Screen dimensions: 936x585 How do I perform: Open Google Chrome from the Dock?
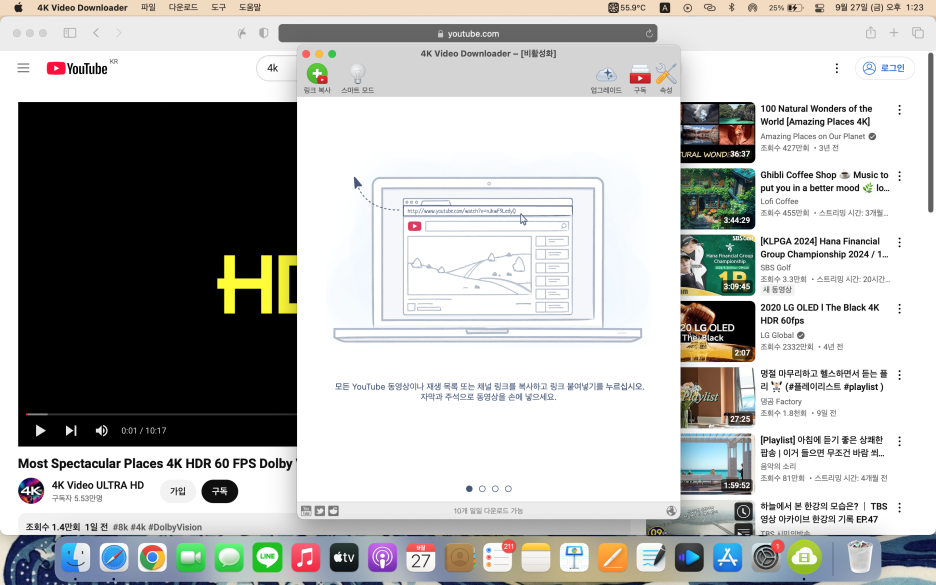click(152, 558)
